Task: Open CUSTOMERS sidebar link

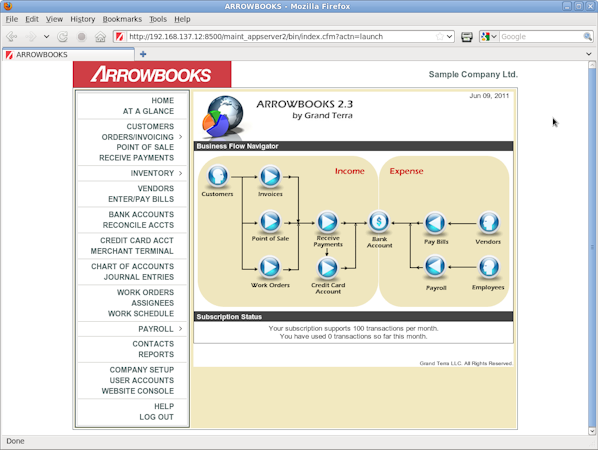Action: [x=150, y=126]
